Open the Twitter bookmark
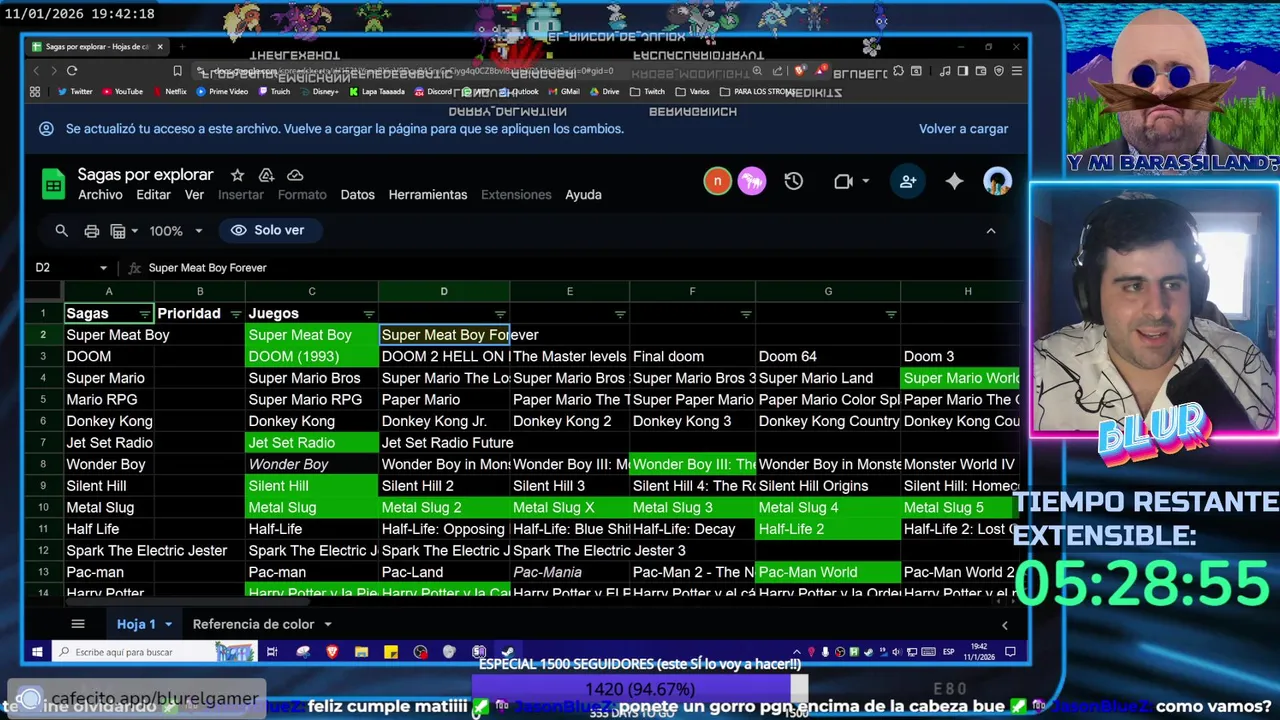This screenshot has height=720, width=1280. [75, 91]
